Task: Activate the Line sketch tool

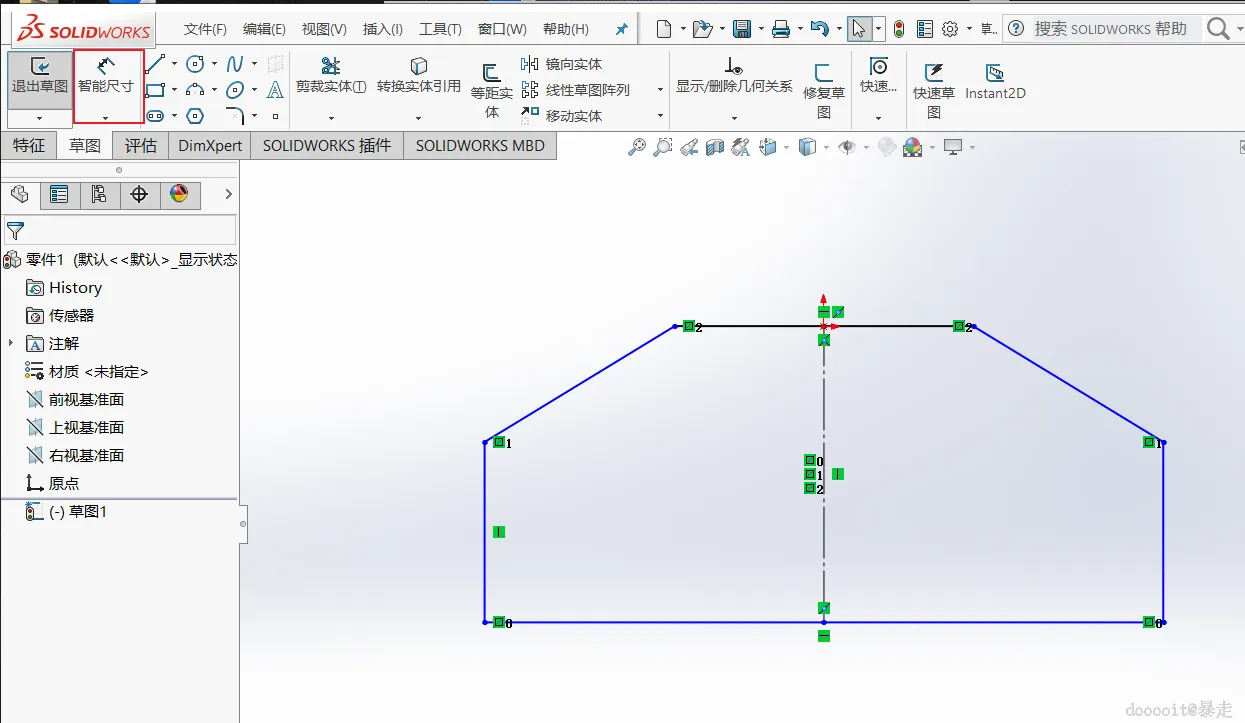Action: pyautogui.click(x=155, y=65)
